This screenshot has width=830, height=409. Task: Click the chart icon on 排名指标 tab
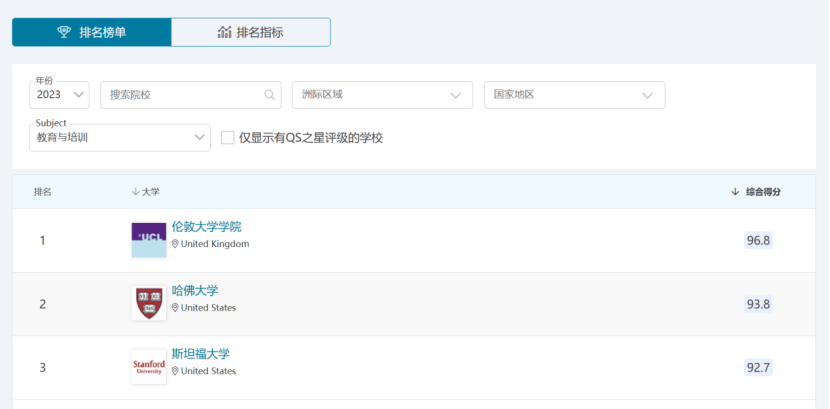[225, 32]
